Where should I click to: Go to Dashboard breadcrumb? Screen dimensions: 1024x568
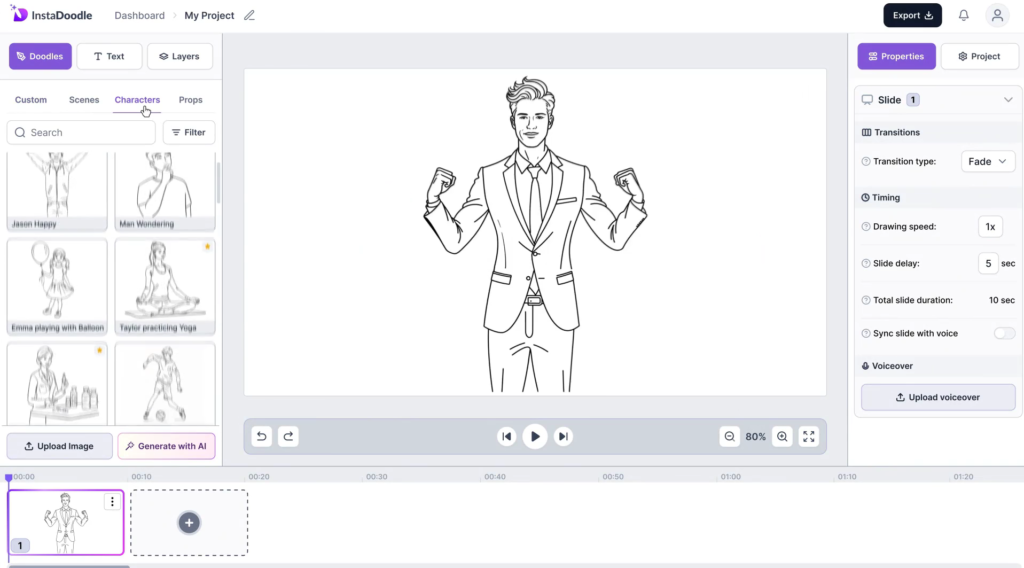[x=140, y=15]
